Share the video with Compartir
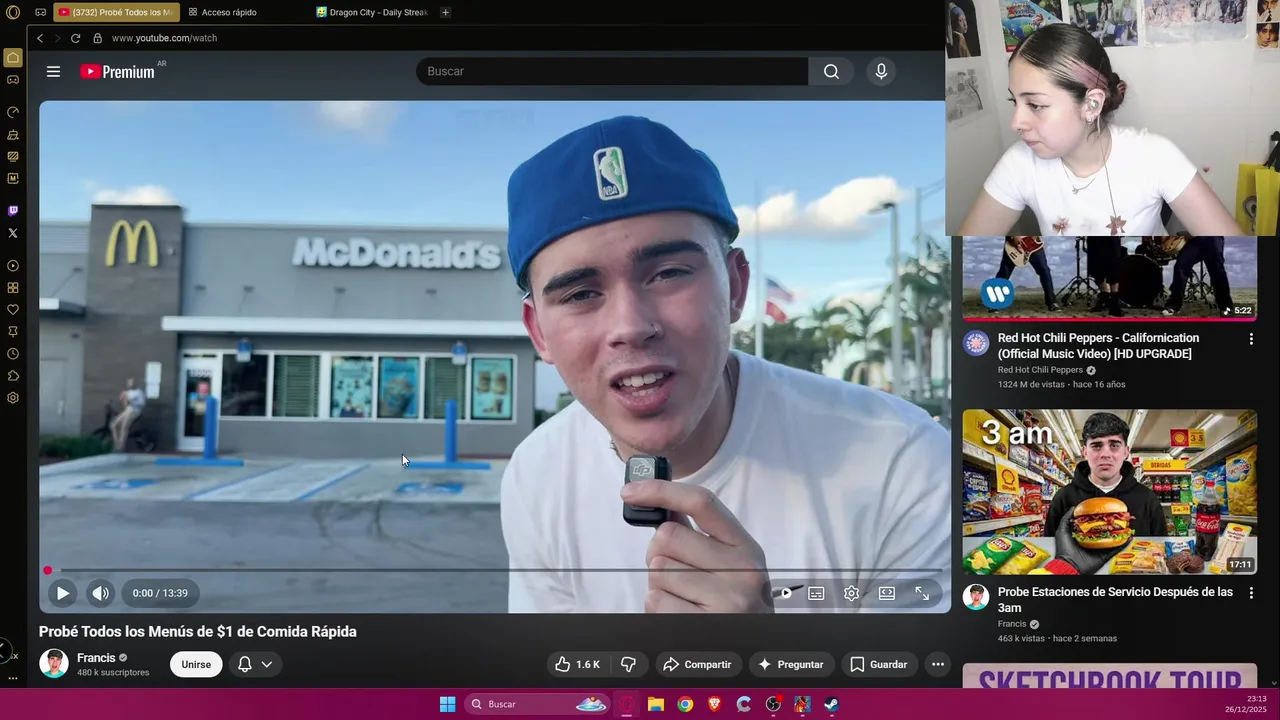The height and width of the screenshot is (720, 1280). pos(698,664)
